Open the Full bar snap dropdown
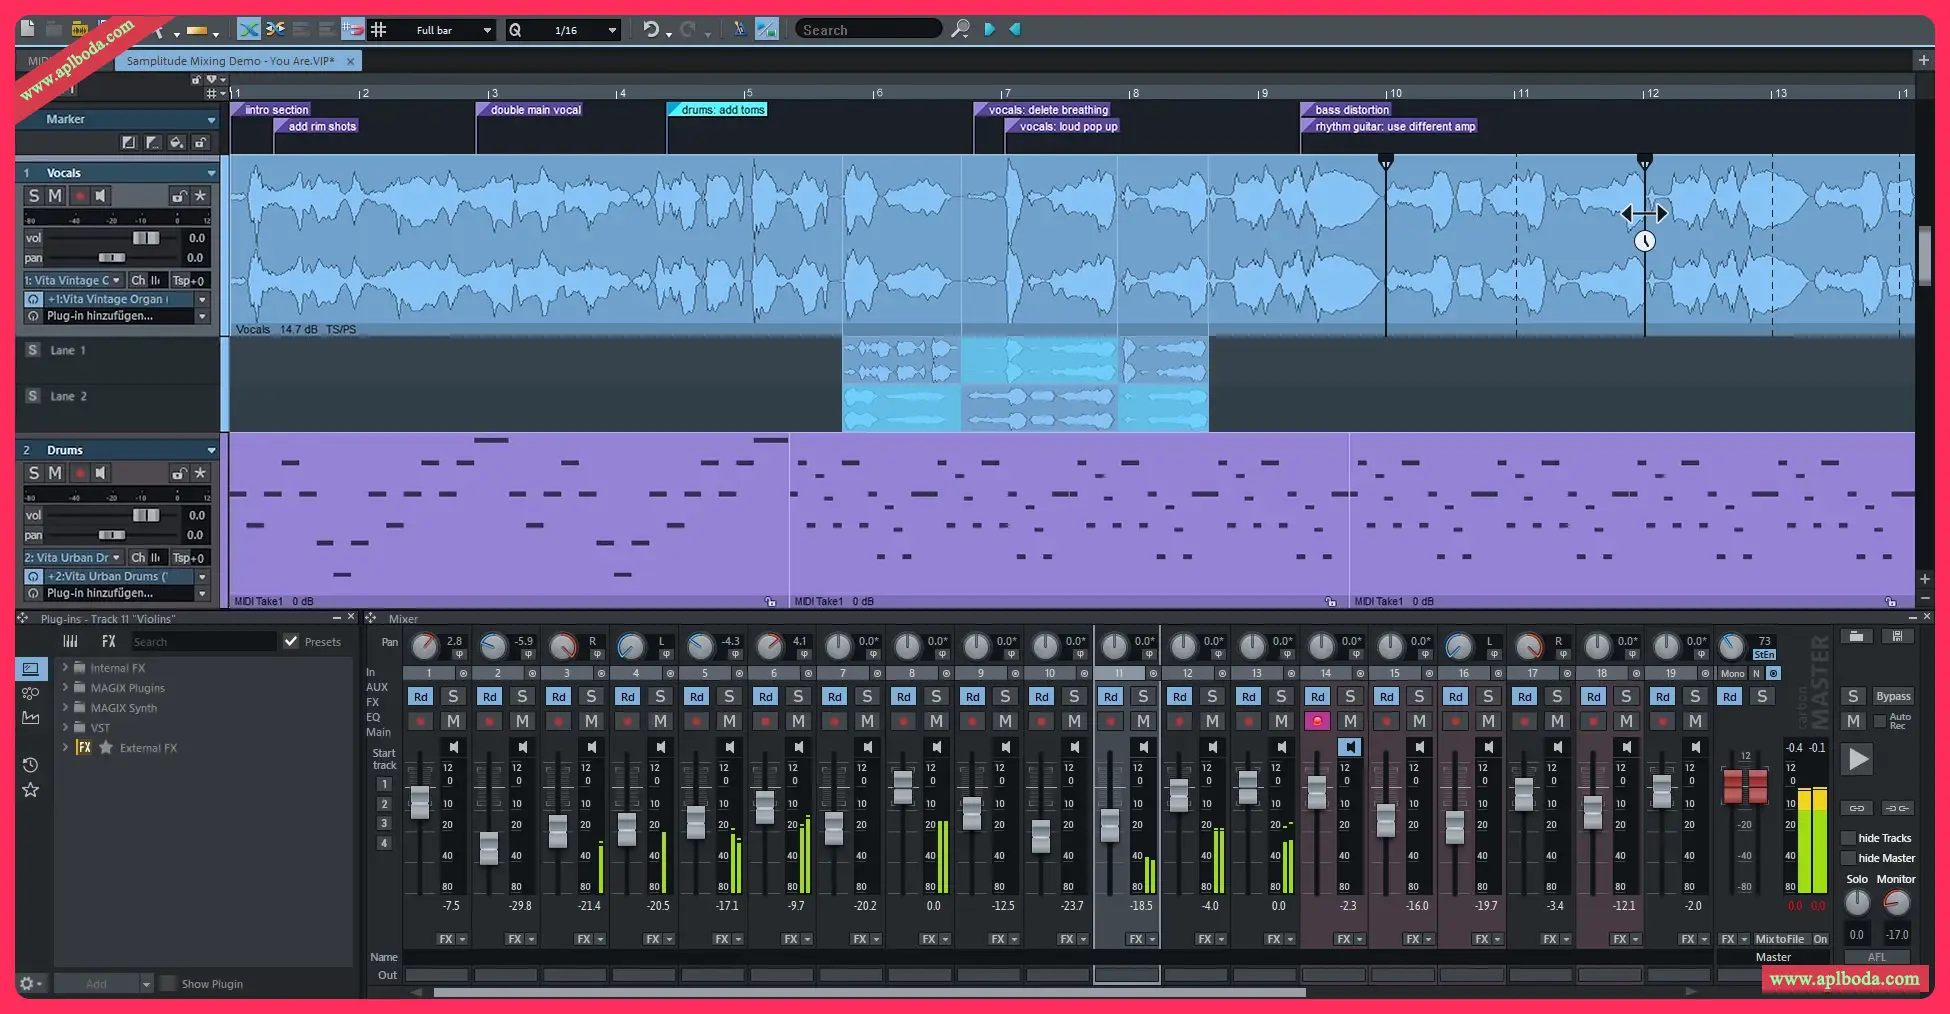The image size is (1950, 1014). click(487, 30)
